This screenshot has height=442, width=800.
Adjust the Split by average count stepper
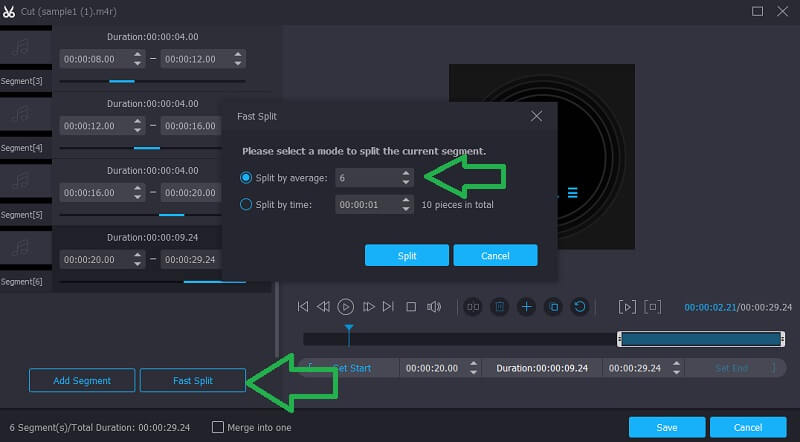pyautogui.click(x=405, y=177)
